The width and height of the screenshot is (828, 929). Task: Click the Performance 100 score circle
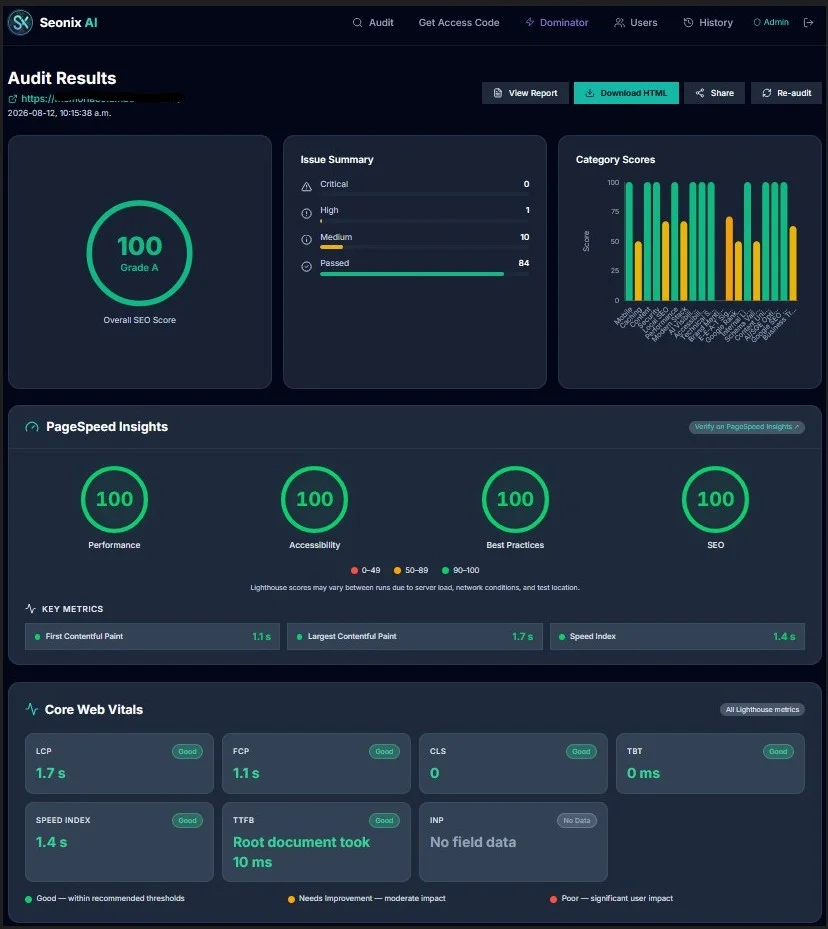[x=114, y=499]
